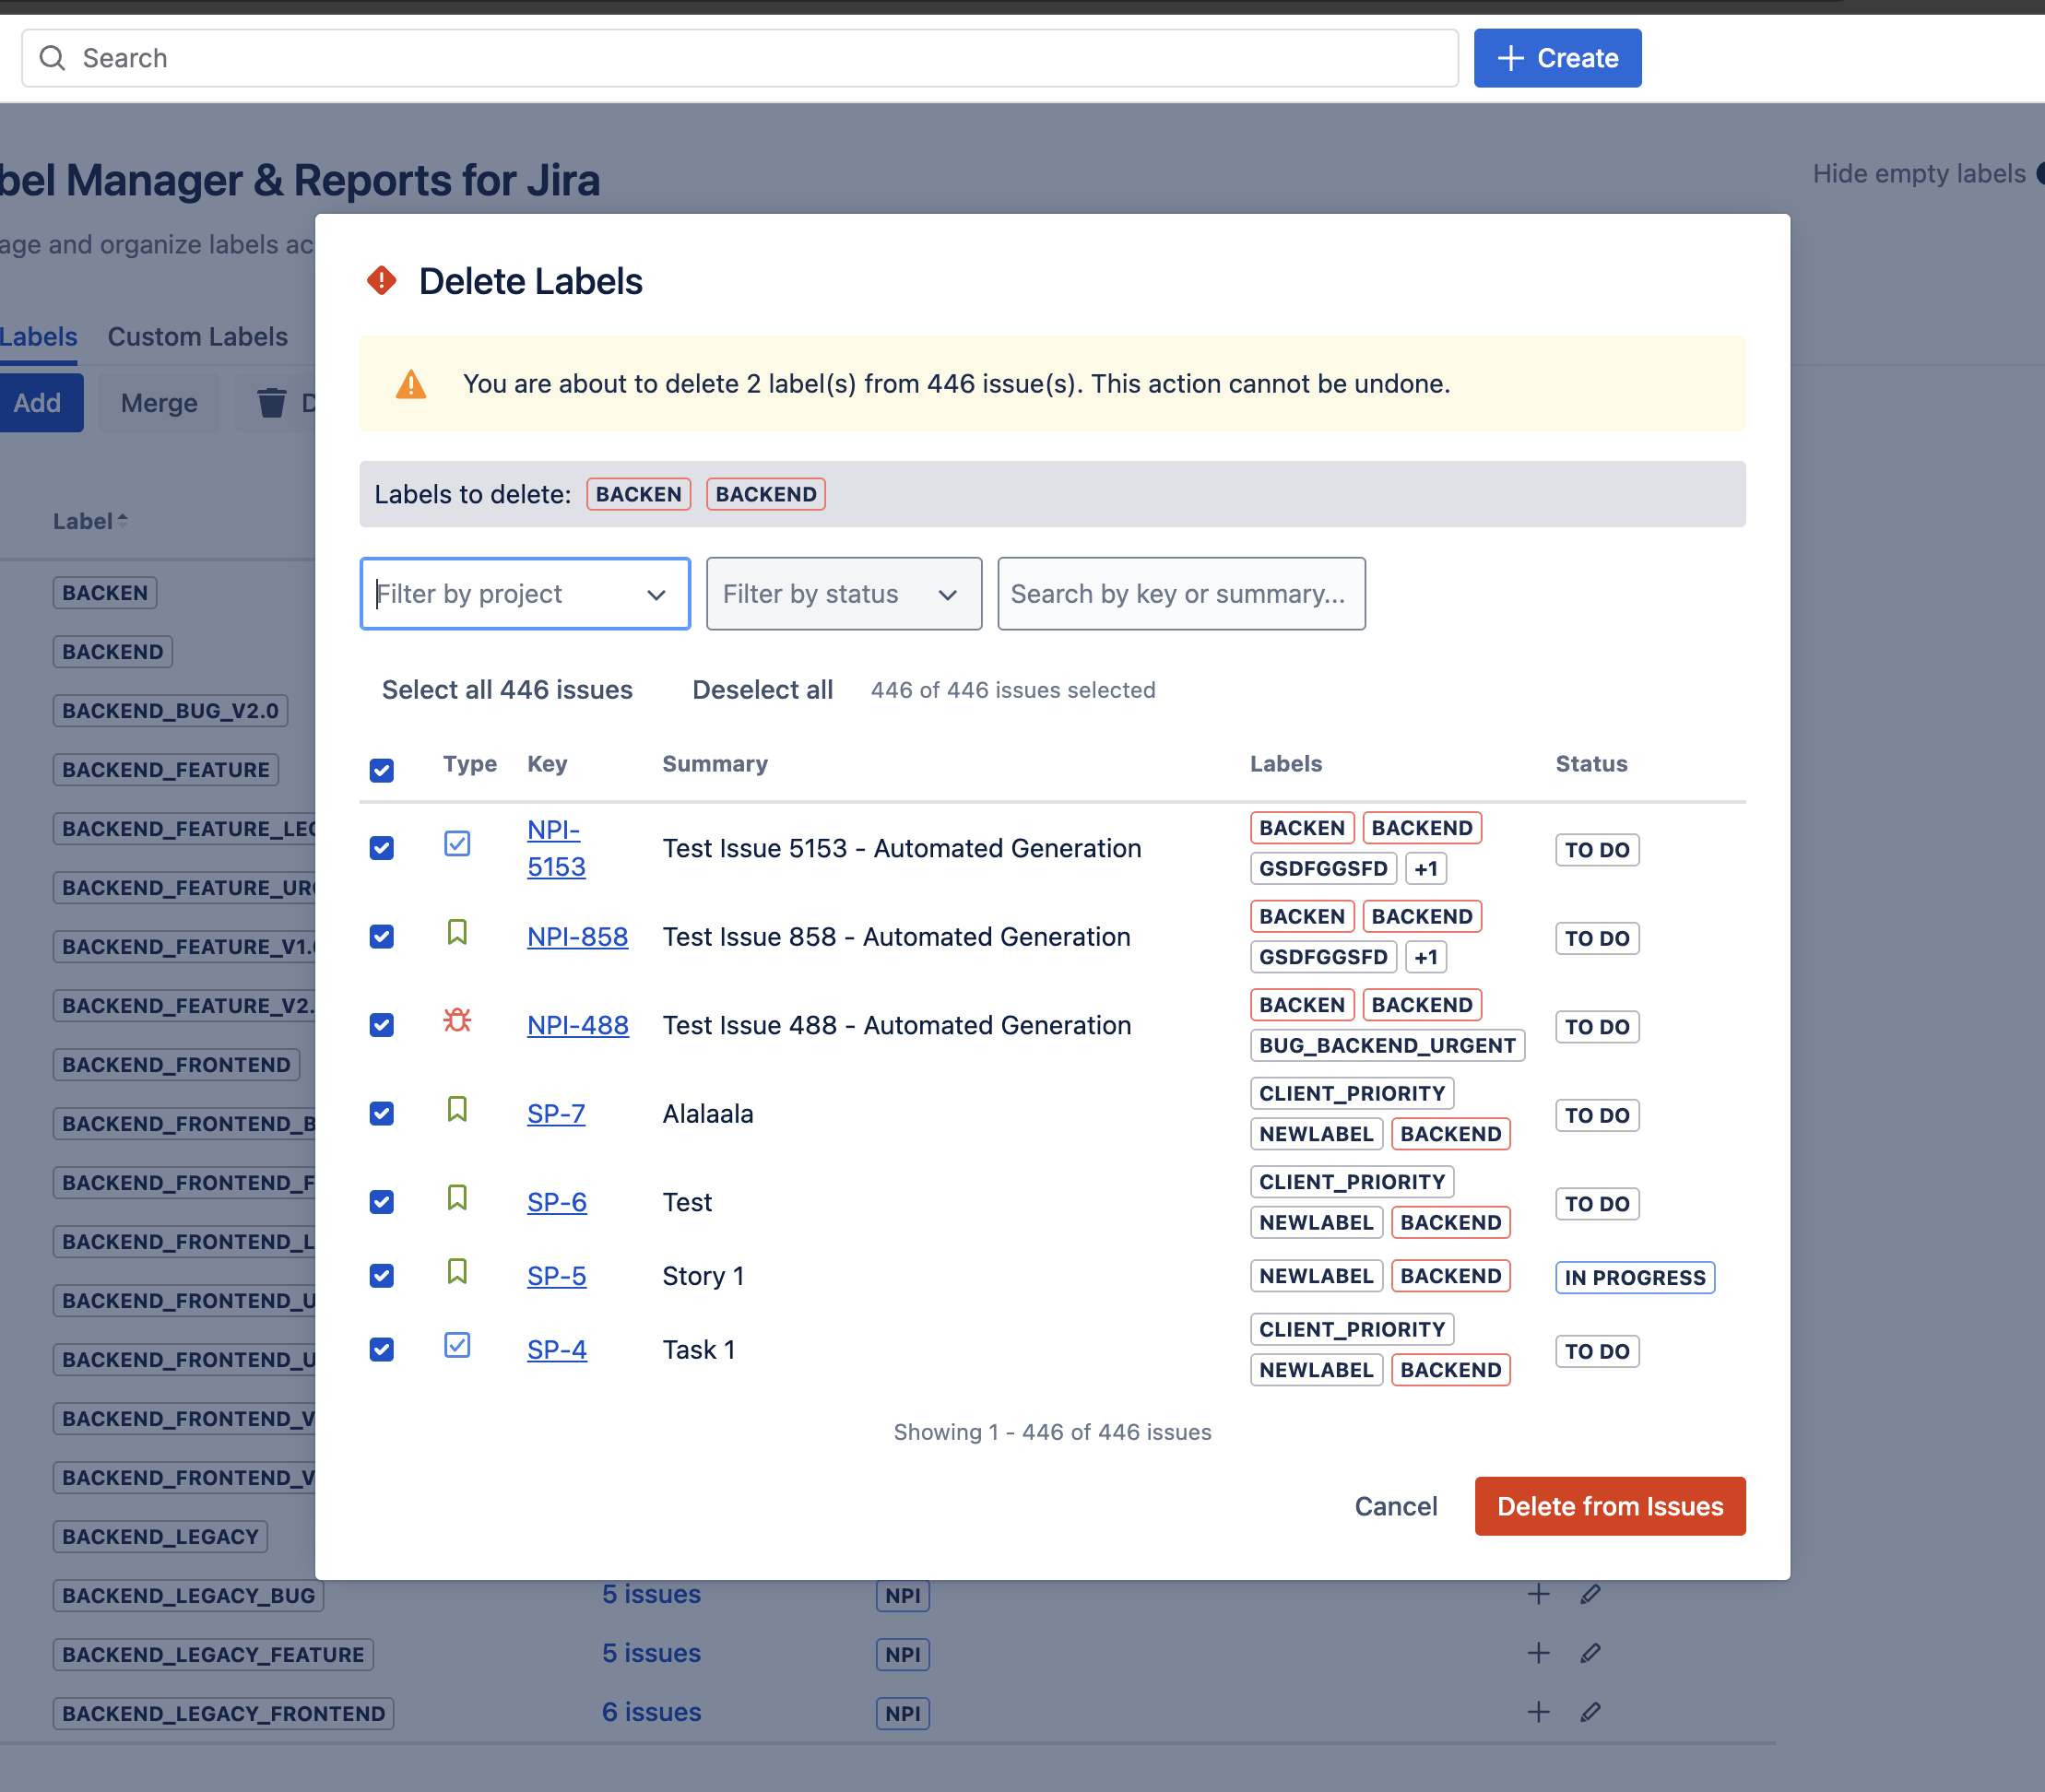Click the story bookmark icon for SP-5

pos(457,1273)
